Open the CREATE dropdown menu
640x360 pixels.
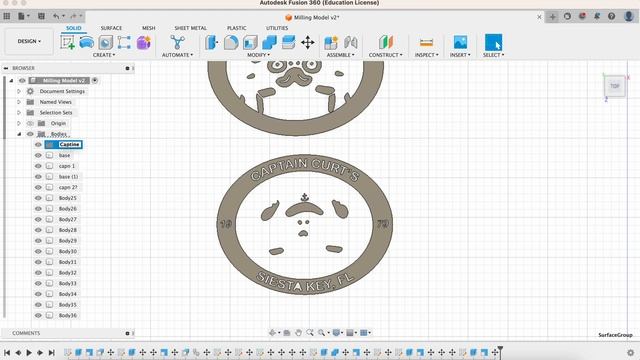pyautogui.click(x=104, y=55)
